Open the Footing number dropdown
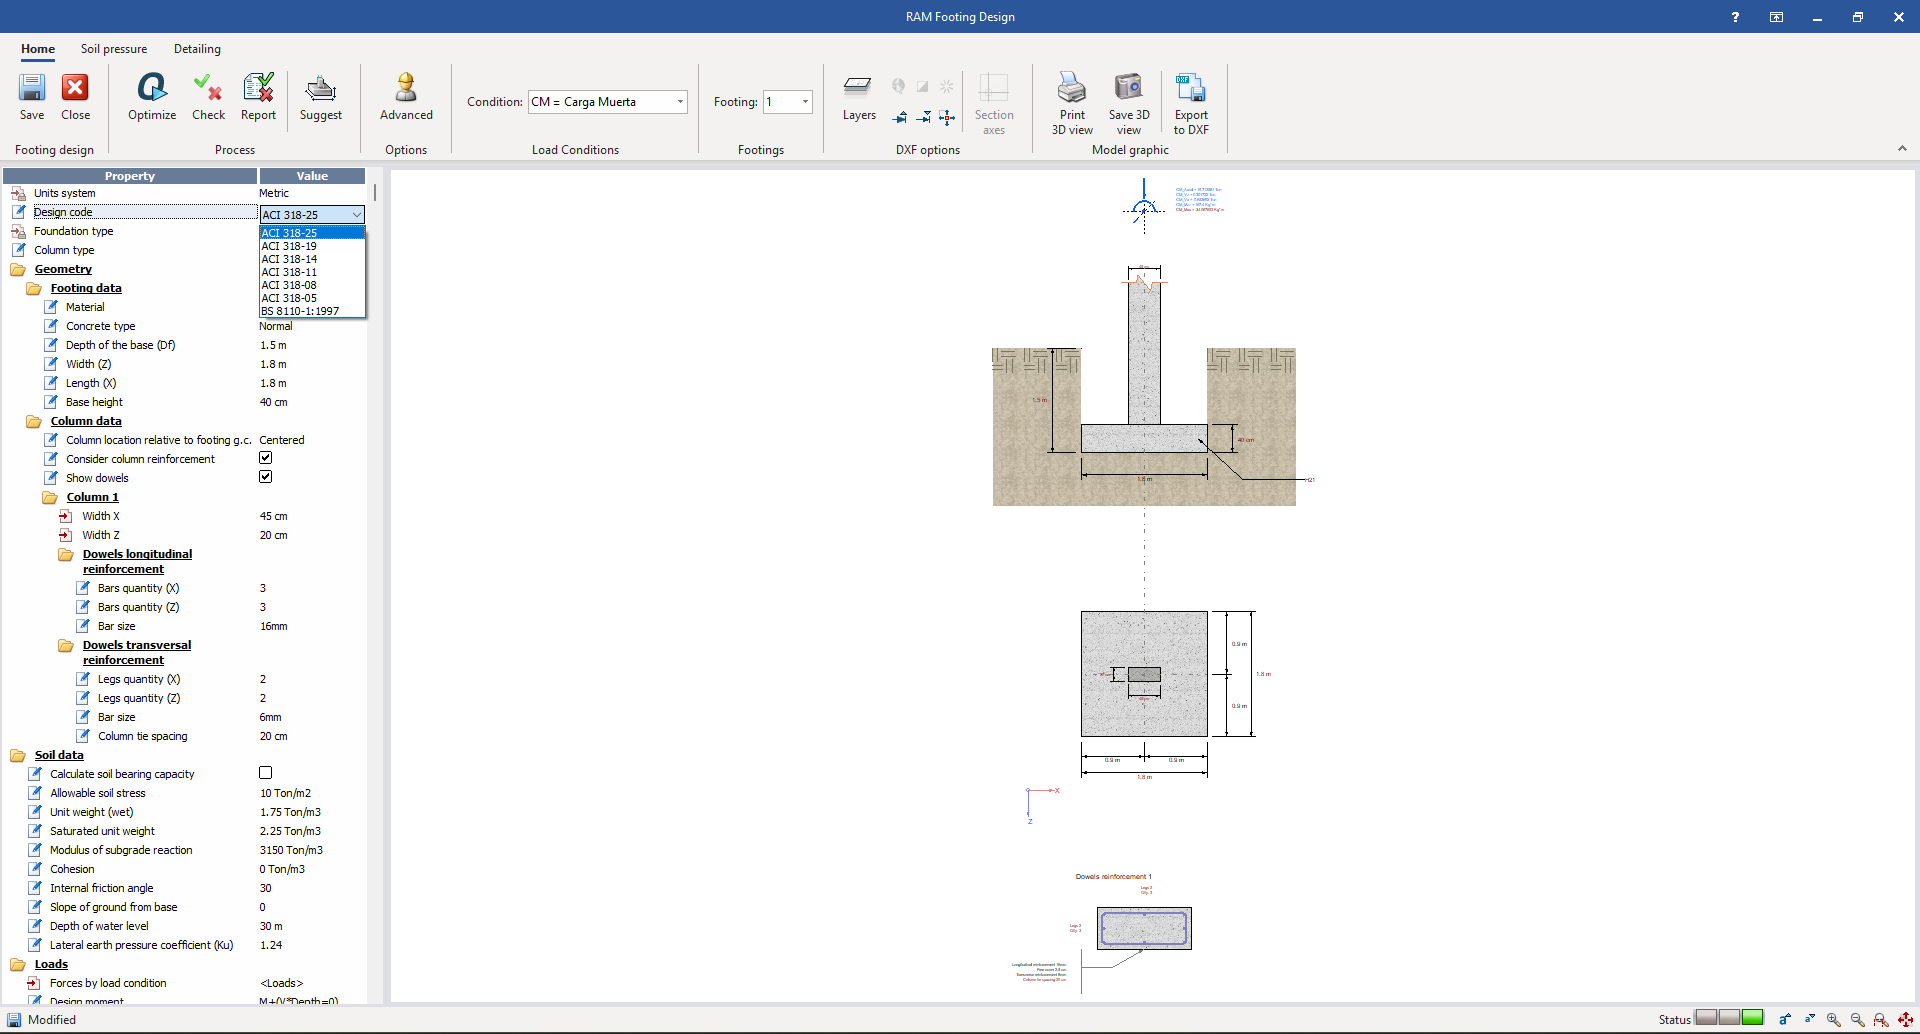 tap(805, 102)
